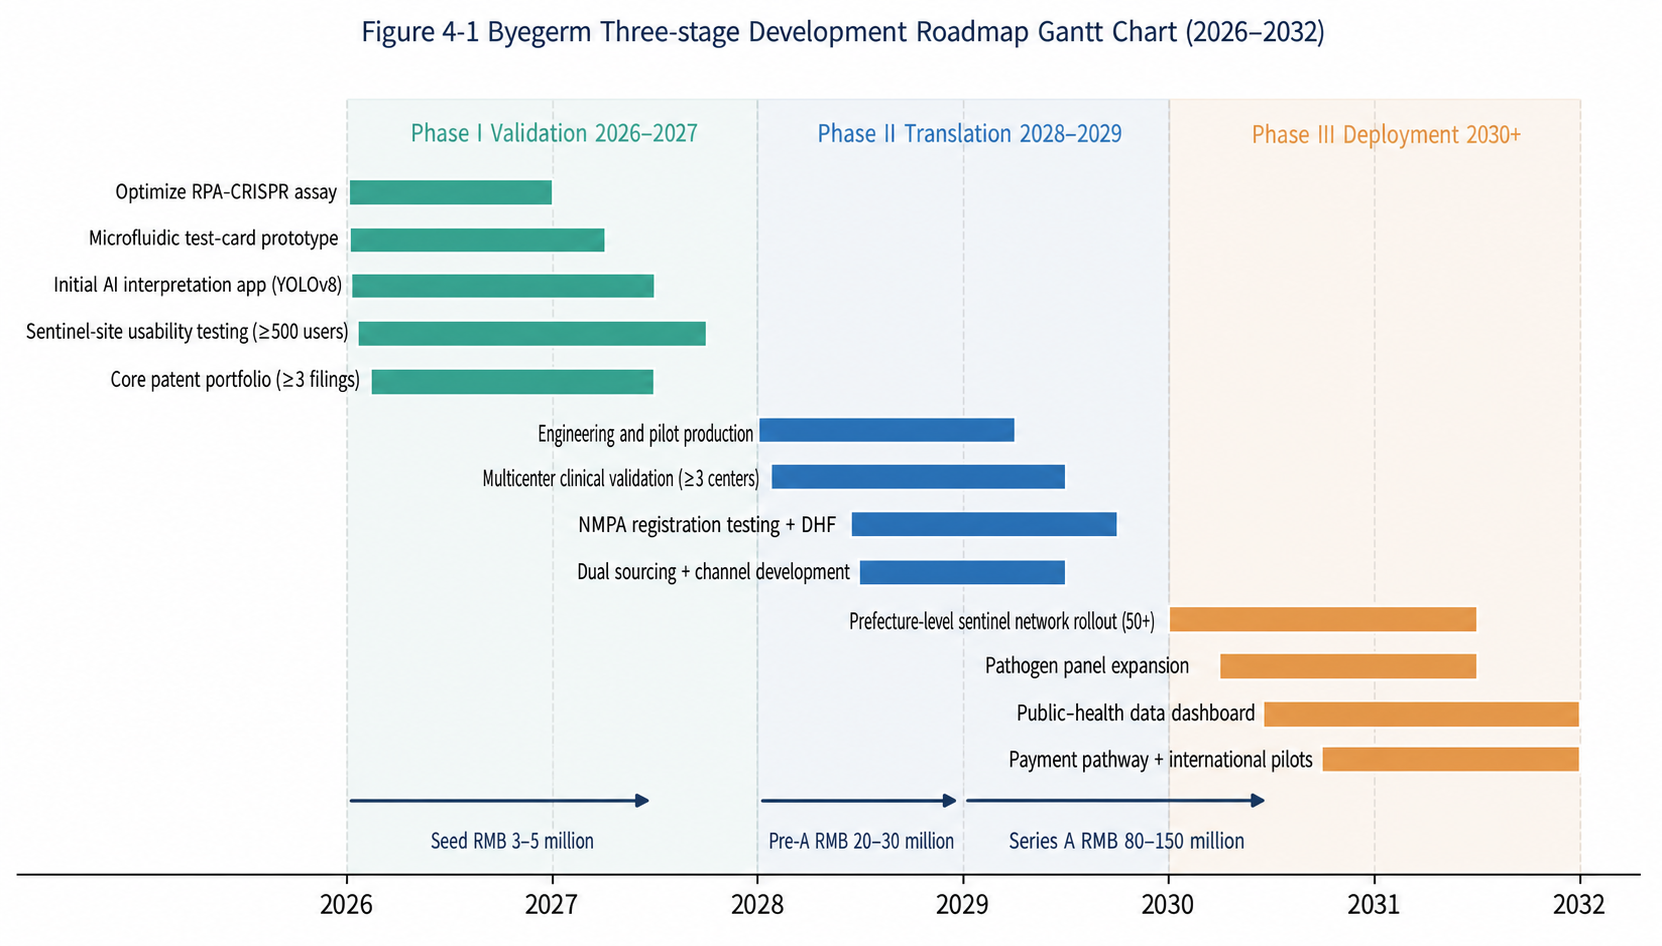
Task: Select the 'Phase I Validation 2026–2027' heading
Action: point(554,134)
